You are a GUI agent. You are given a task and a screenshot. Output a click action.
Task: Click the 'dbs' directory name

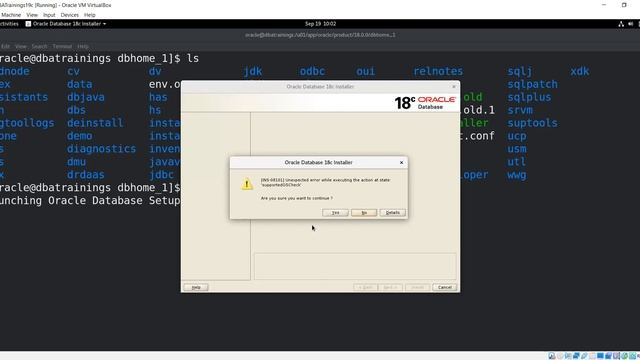tap(76, 110)
